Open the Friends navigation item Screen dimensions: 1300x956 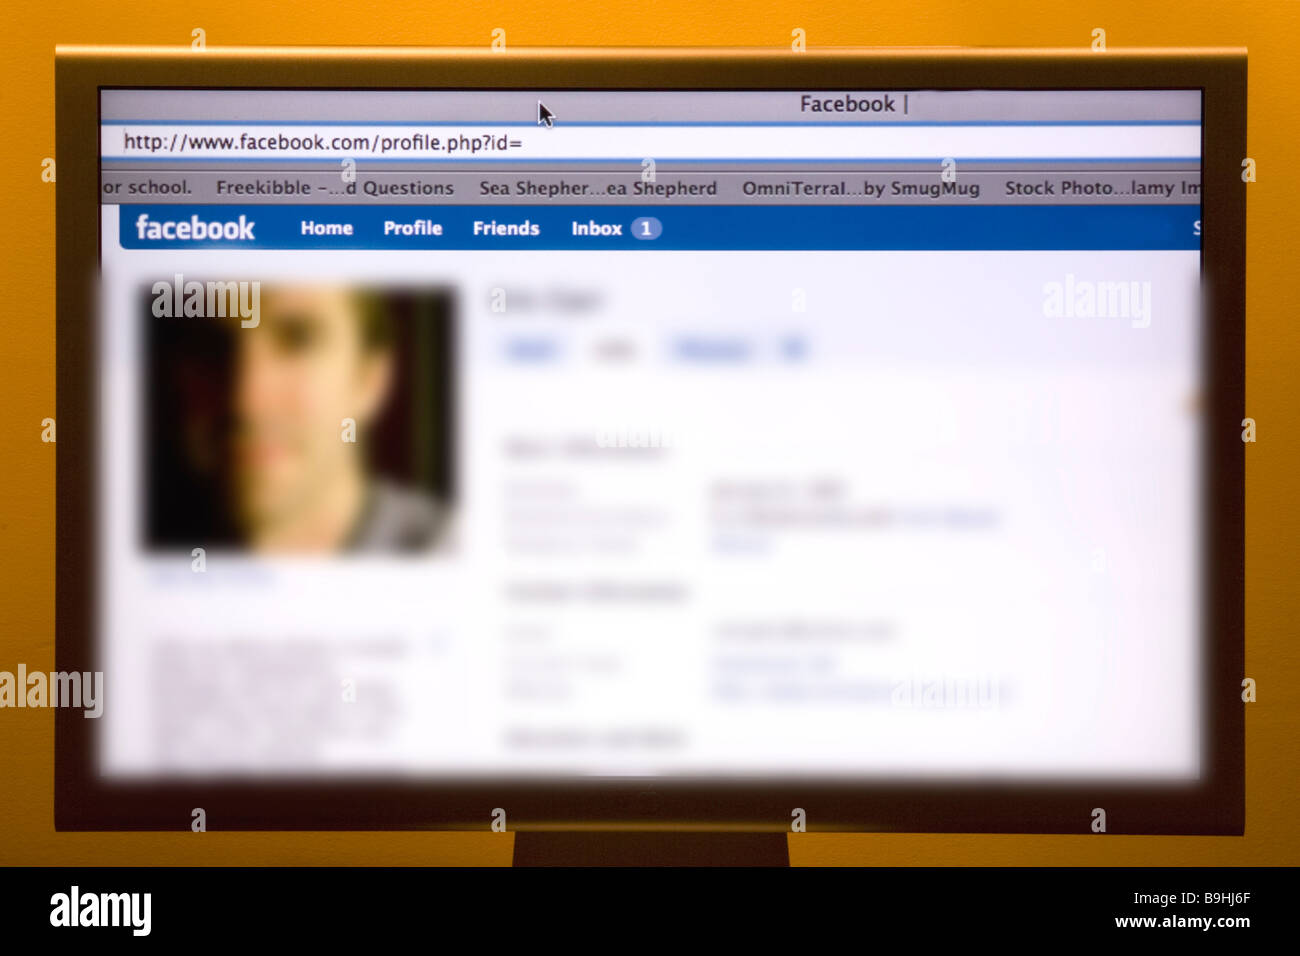506,228
